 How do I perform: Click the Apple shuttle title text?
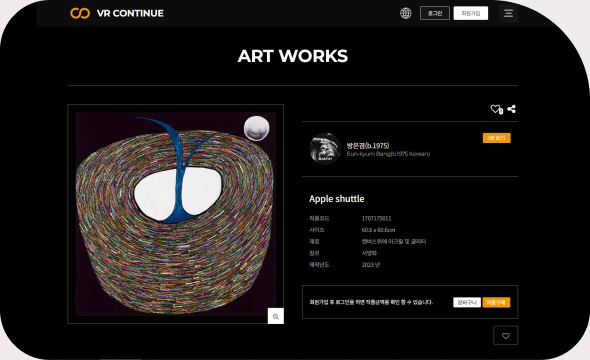tap(337, 199)
